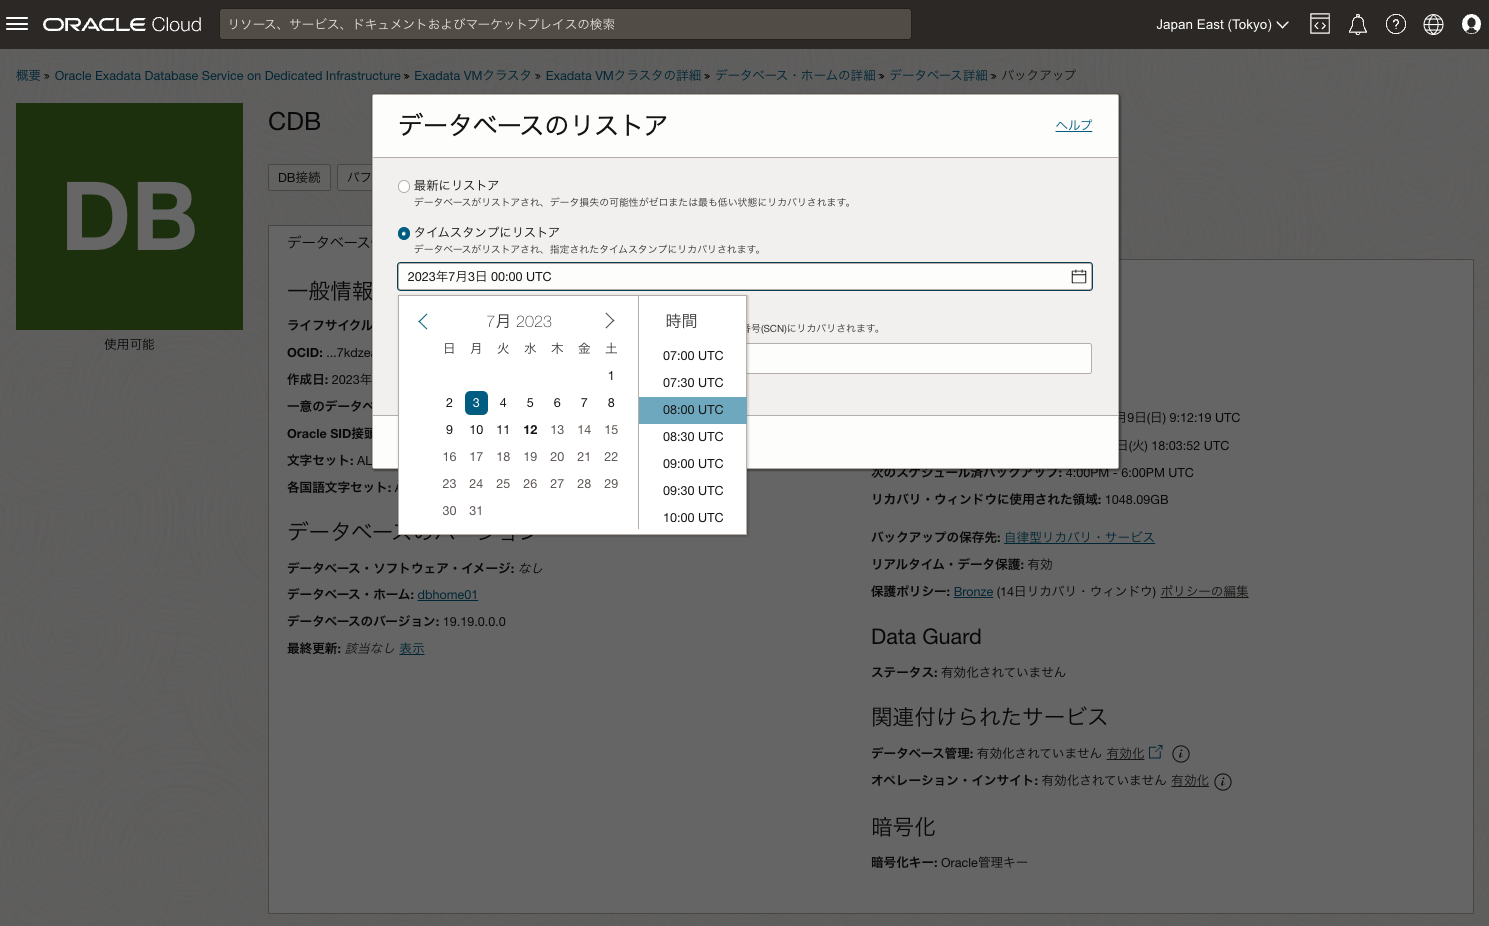Image resolution: width=1489 pixels, height=926 pixels.
Task: Open the Japan East (Tokyo) region dropdown
Action: coord(1222,24)
